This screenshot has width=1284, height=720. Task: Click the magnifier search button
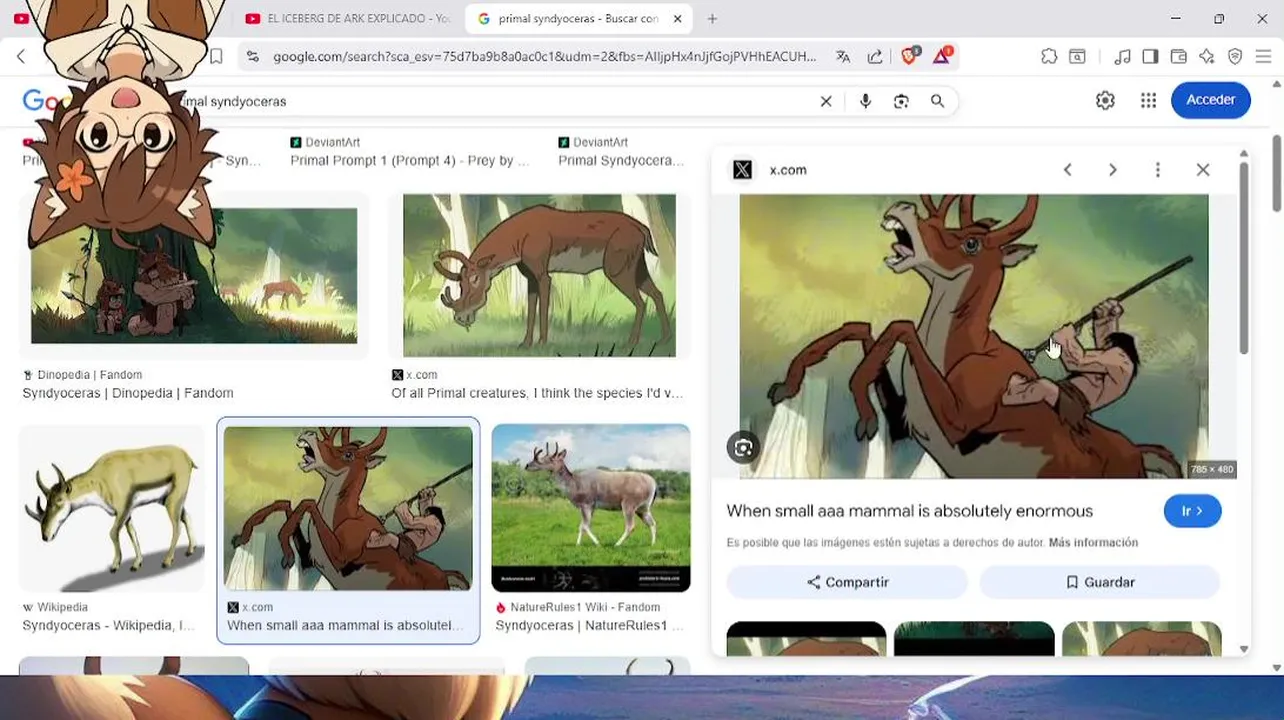937,101
